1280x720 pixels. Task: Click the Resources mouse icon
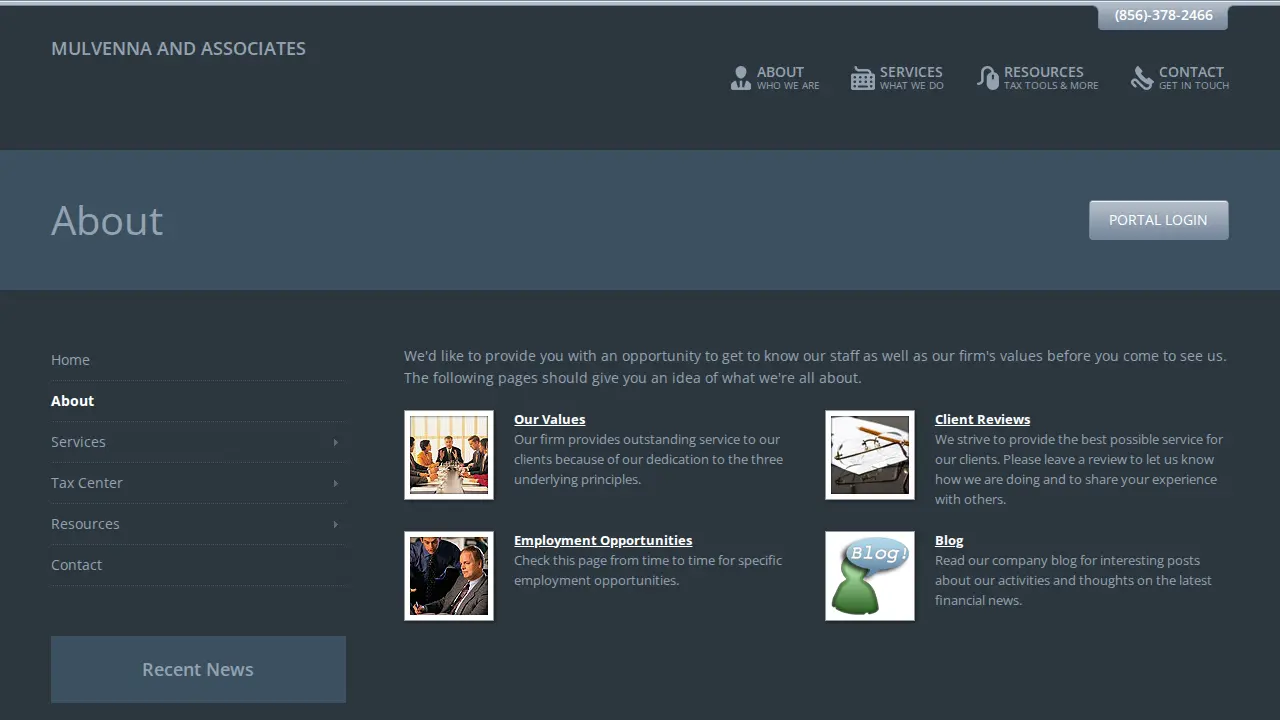[x=988, y=78]
